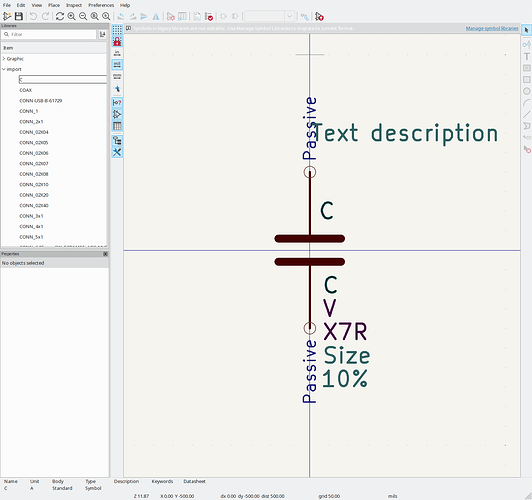Screen dimensions: 532x500
Task: Save changes with the floppy disk icon
Action: (19, 16)
